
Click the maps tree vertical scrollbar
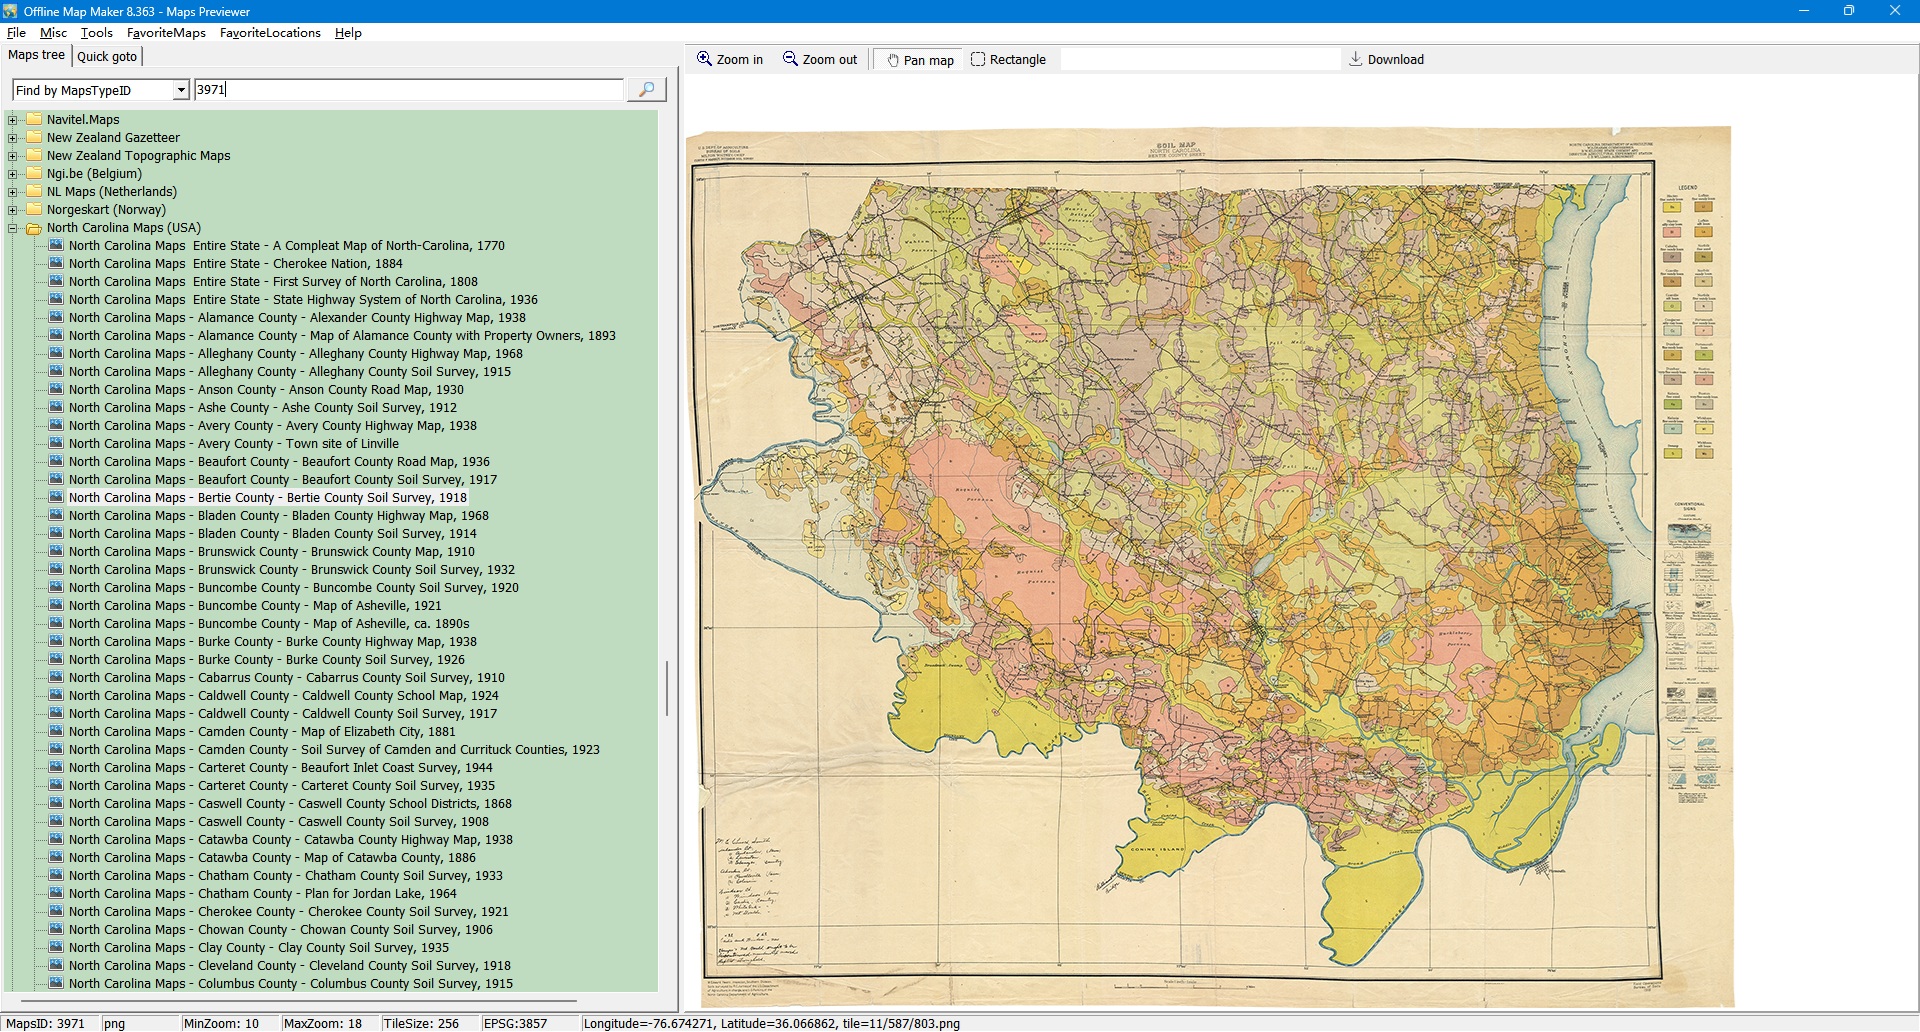click(x=667, y=688)
